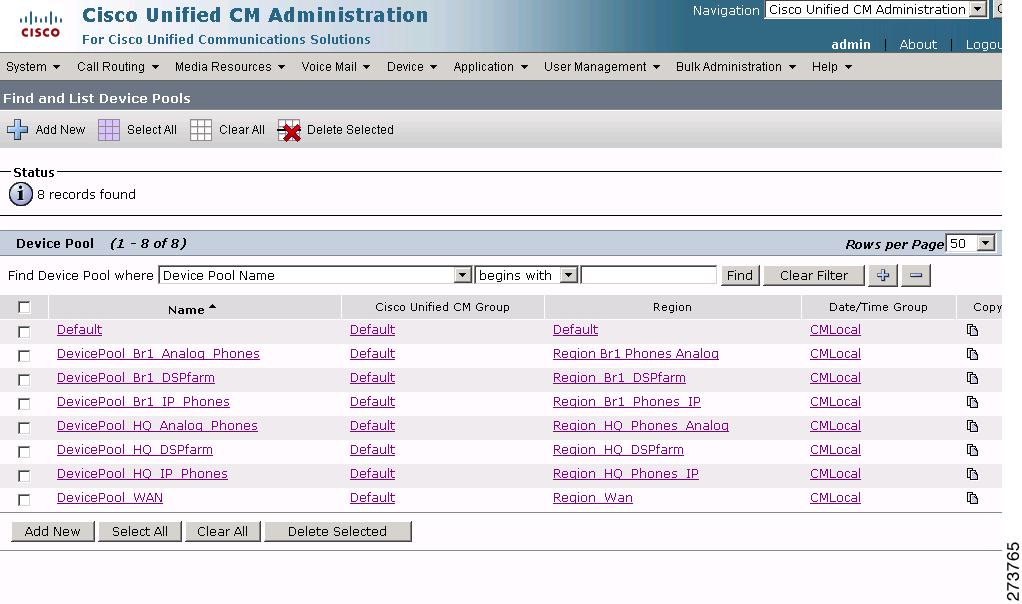Copy DevicePool_HQ_DSPfarm using its copy icon

[x=972, y=450]
